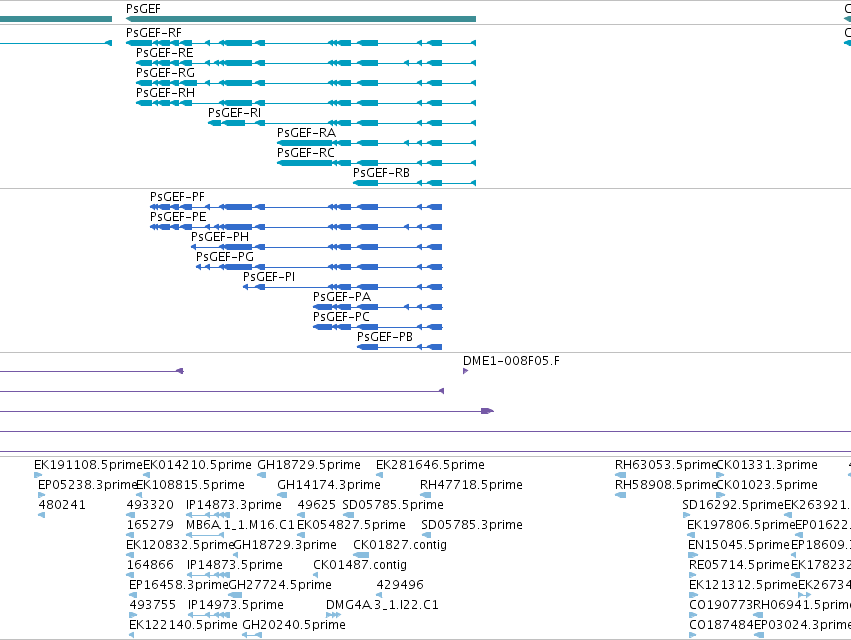Click the GH27724.5prime EST label
851x640 pixels.
tap(280, 586)
